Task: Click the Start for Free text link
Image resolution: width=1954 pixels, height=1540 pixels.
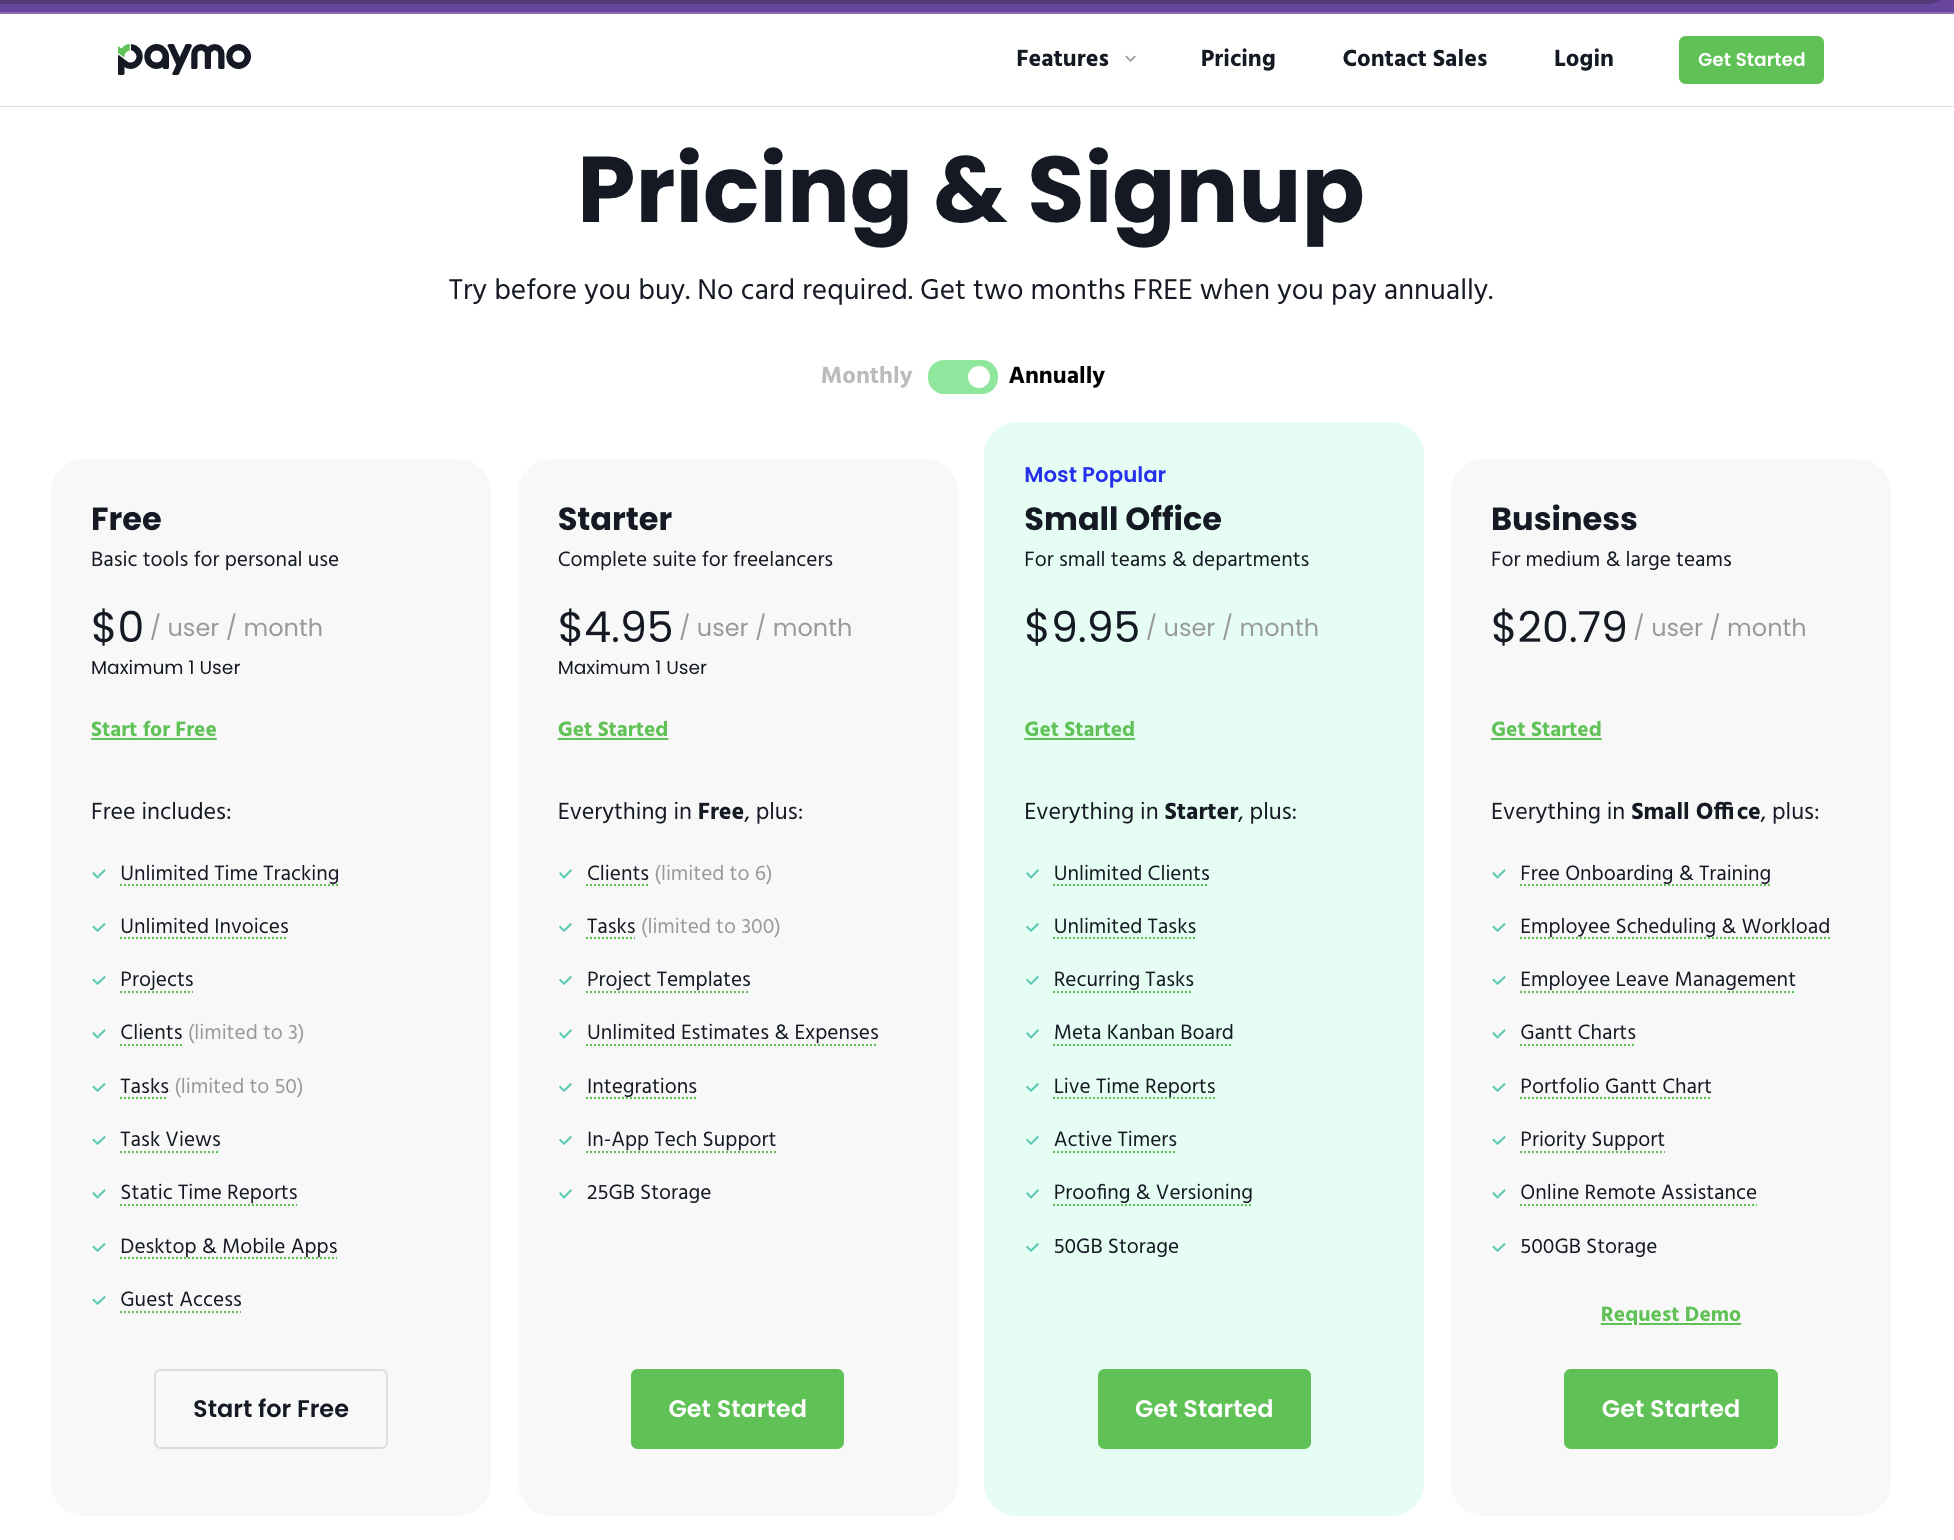Action: coord(153,729)
